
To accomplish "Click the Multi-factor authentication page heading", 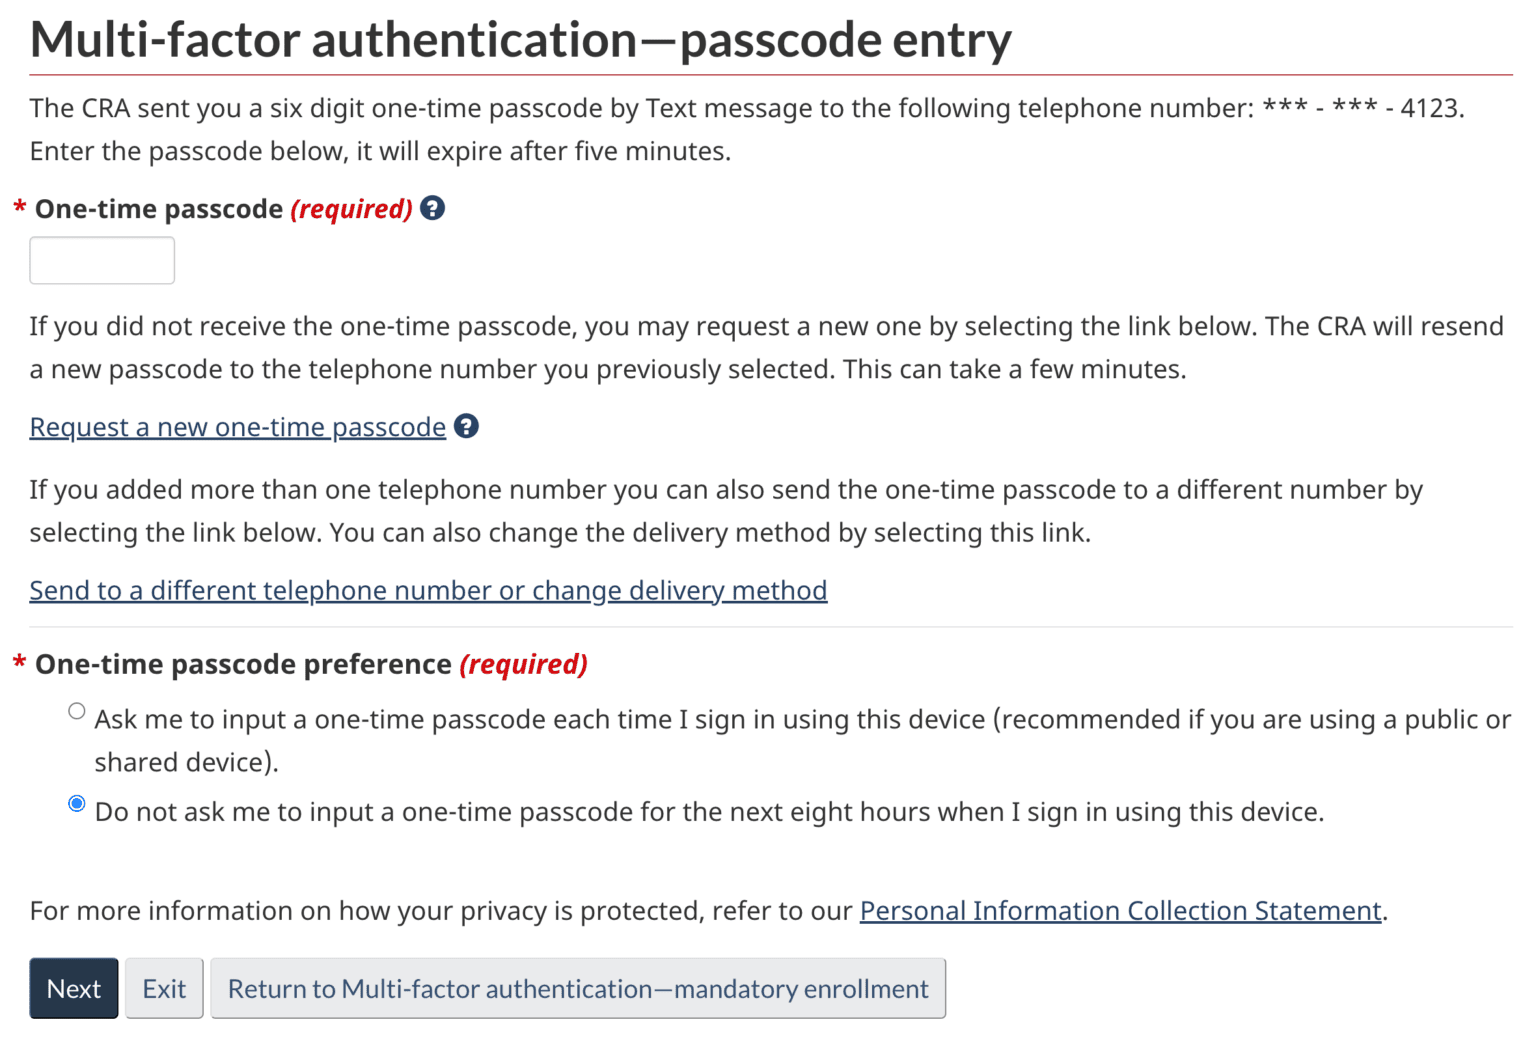I will coord(520,40).
